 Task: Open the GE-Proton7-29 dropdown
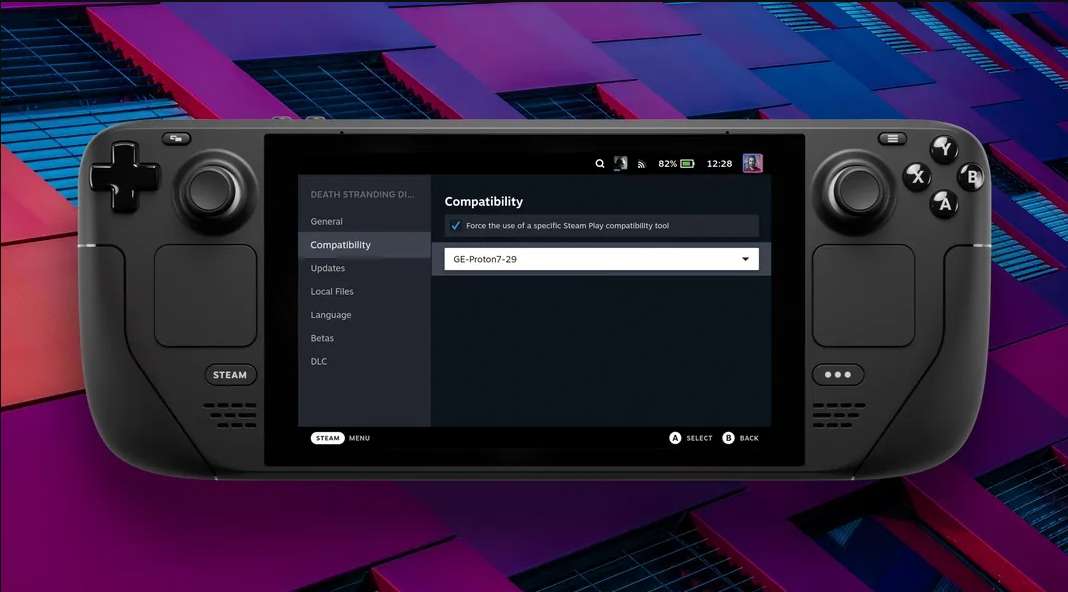[601, 259]
